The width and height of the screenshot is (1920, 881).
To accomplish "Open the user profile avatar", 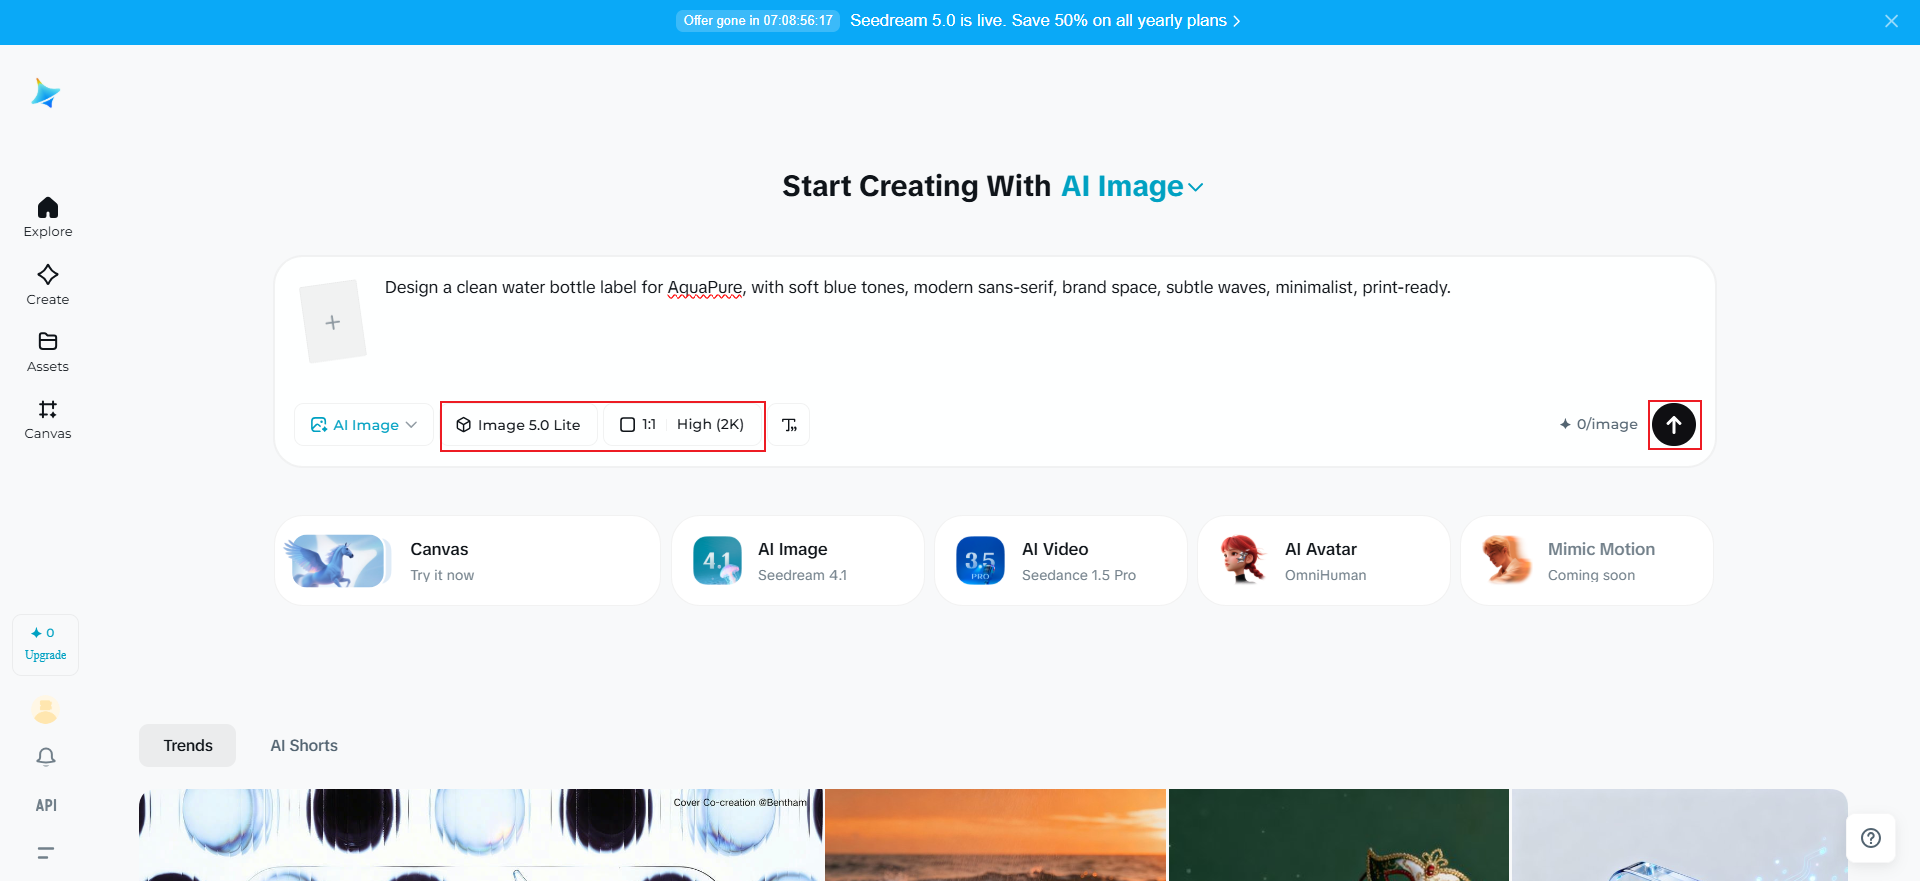I will [46, 710].
